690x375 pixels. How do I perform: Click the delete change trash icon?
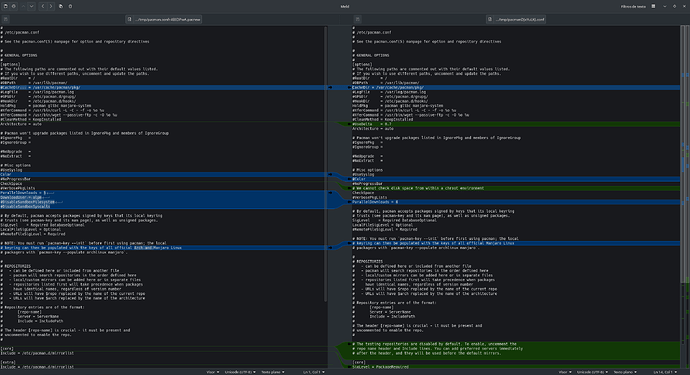point(70,6)
